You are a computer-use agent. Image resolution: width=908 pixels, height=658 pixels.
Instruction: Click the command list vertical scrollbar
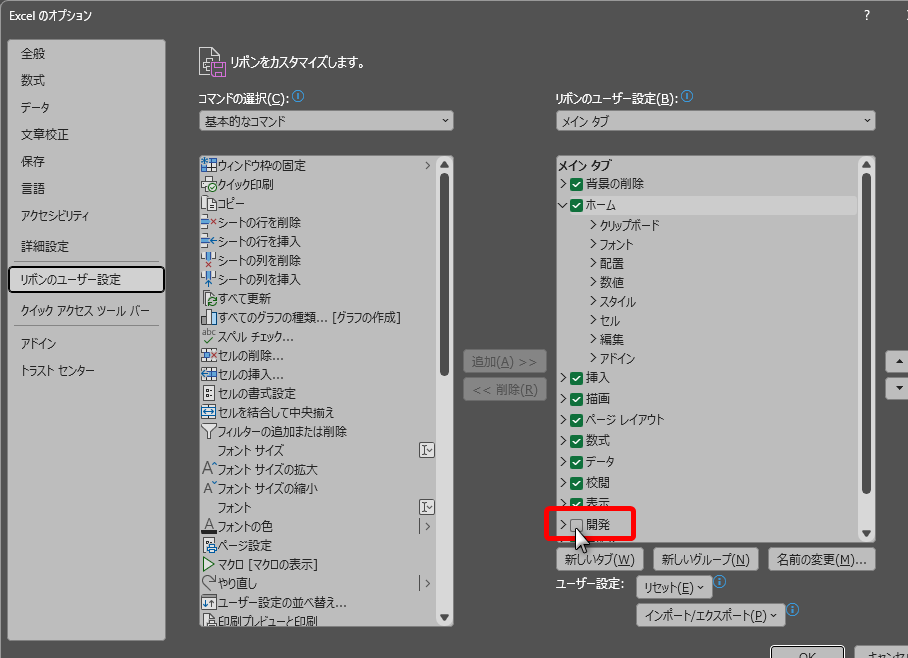click(445, 270)
